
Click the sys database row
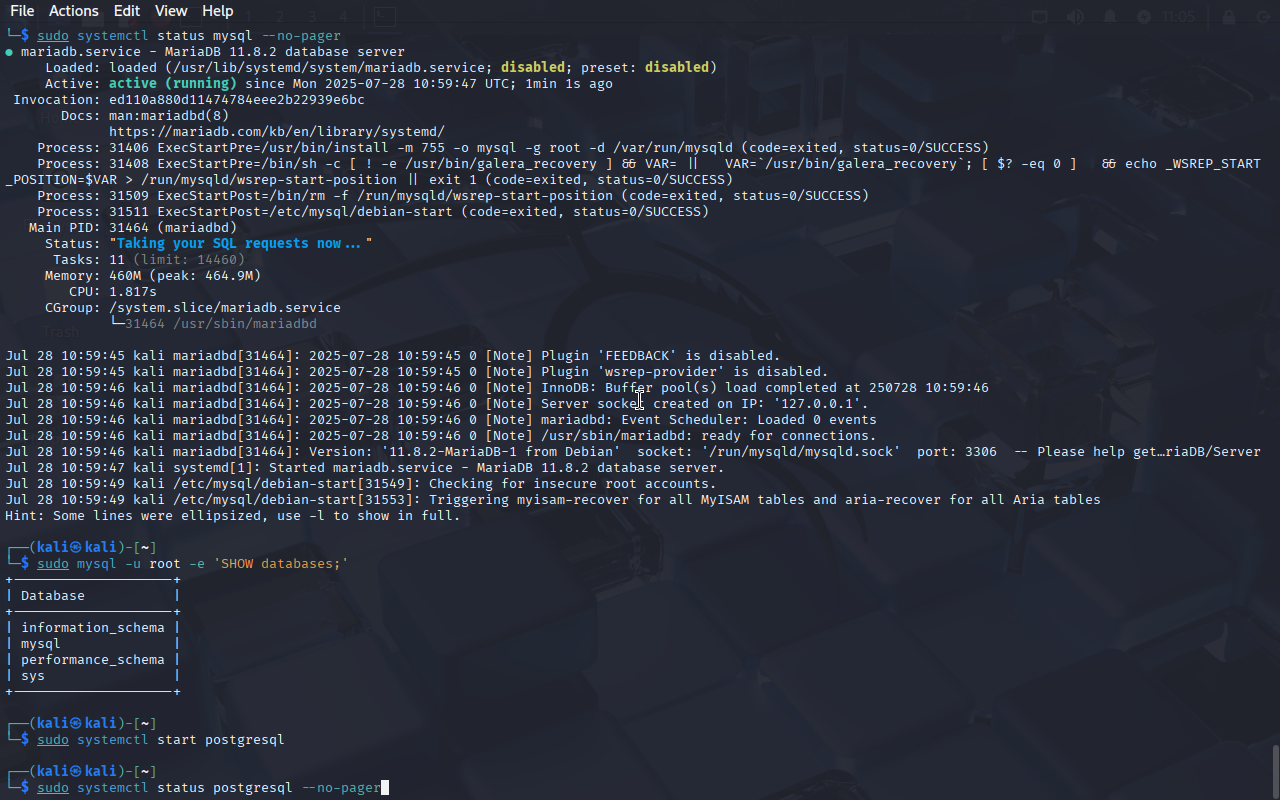point(33,676)
